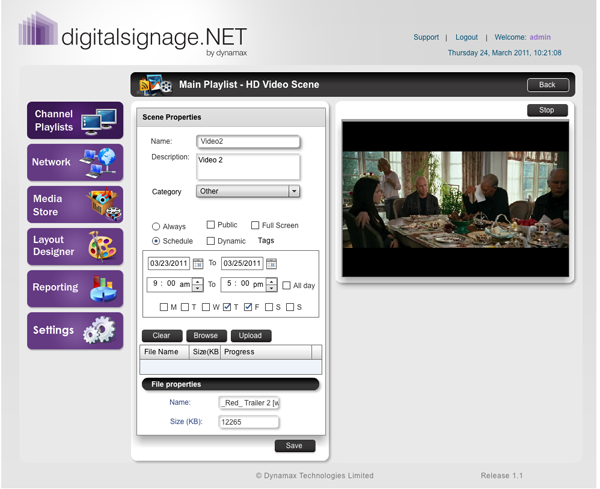Click the scene Name field containing Video2
Image resolution: width=600 pixels, height=489 pixels.
(248, 142)
